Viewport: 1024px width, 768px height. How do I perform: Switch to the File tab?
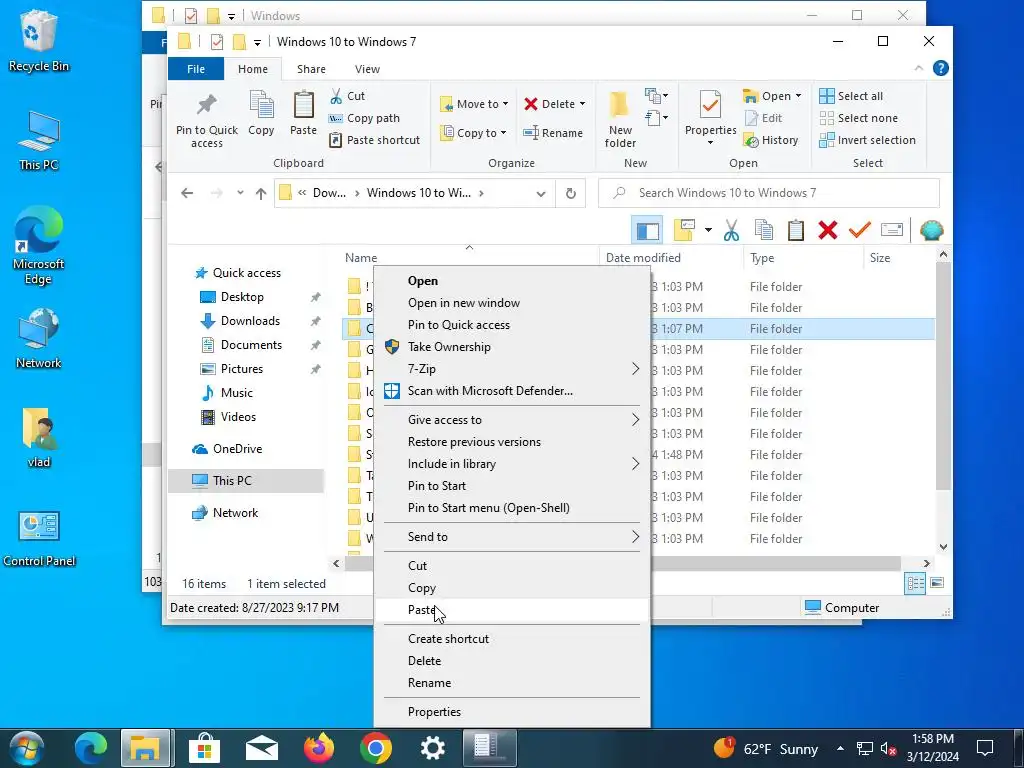196,69
